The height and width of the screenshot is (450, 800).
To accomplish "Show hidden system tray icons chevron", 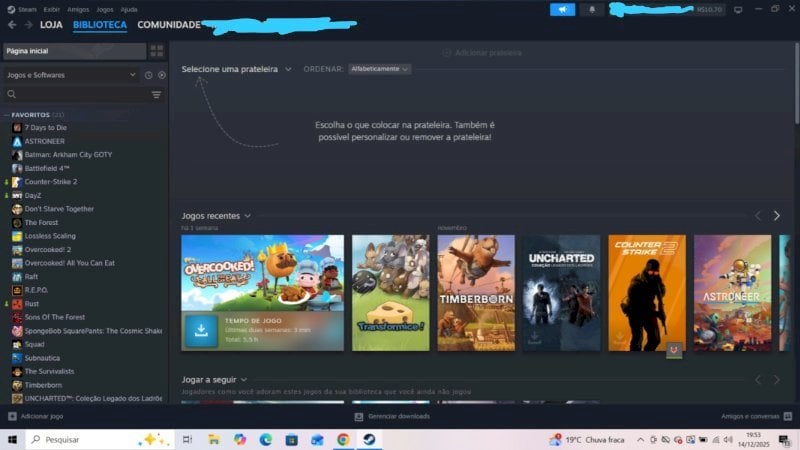I will tap(640, 439).
